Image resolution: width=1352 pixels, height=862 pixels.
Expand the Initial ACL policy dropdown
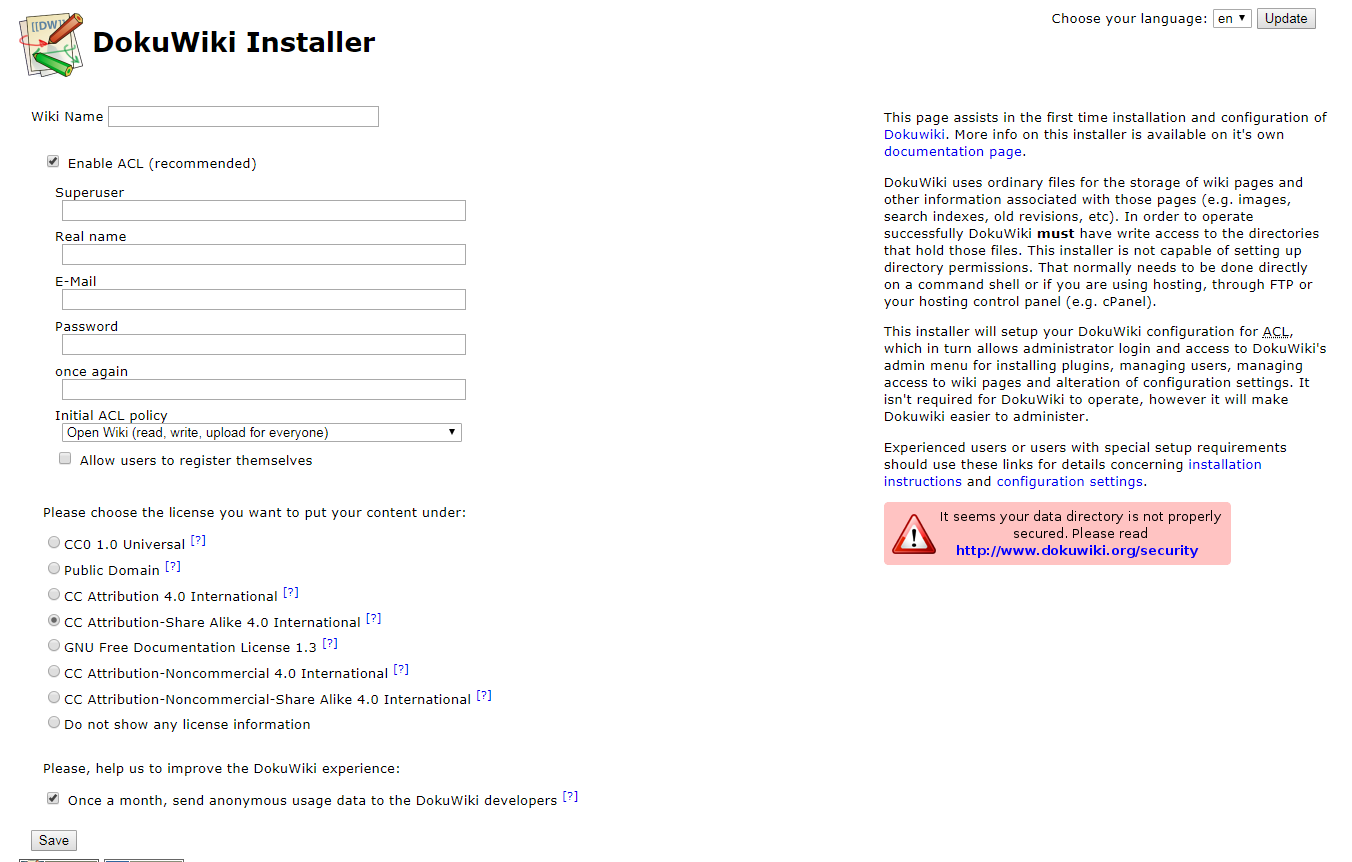pos(262,433)
